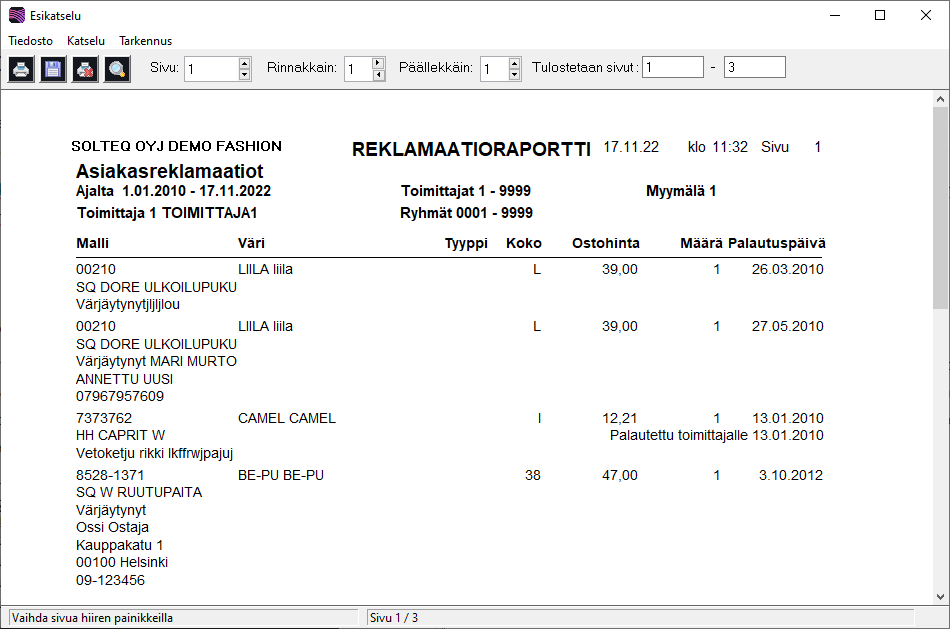Open the Tiedosto menu
Viewport: 950px width, 629px height.
(x=30, y=41)
